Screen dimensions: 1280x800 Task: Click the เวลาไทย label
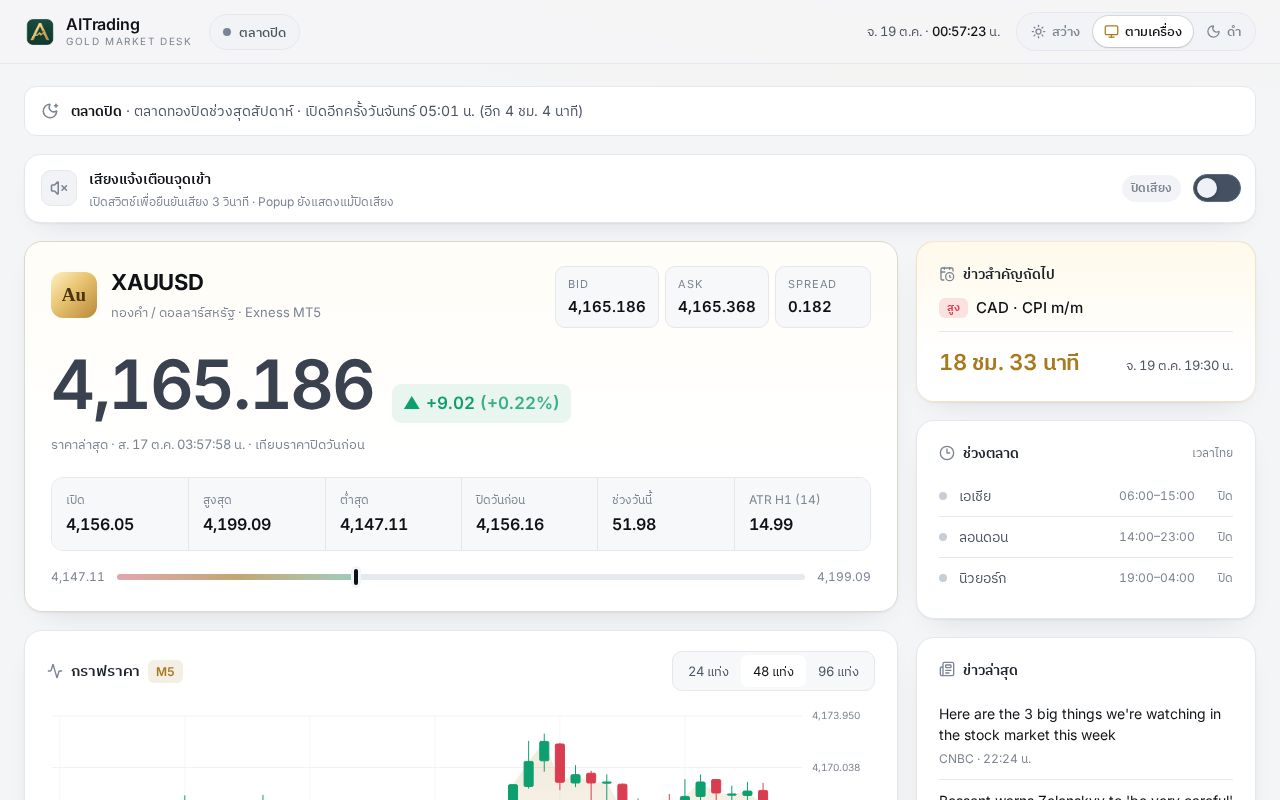tap(1212, 453)
